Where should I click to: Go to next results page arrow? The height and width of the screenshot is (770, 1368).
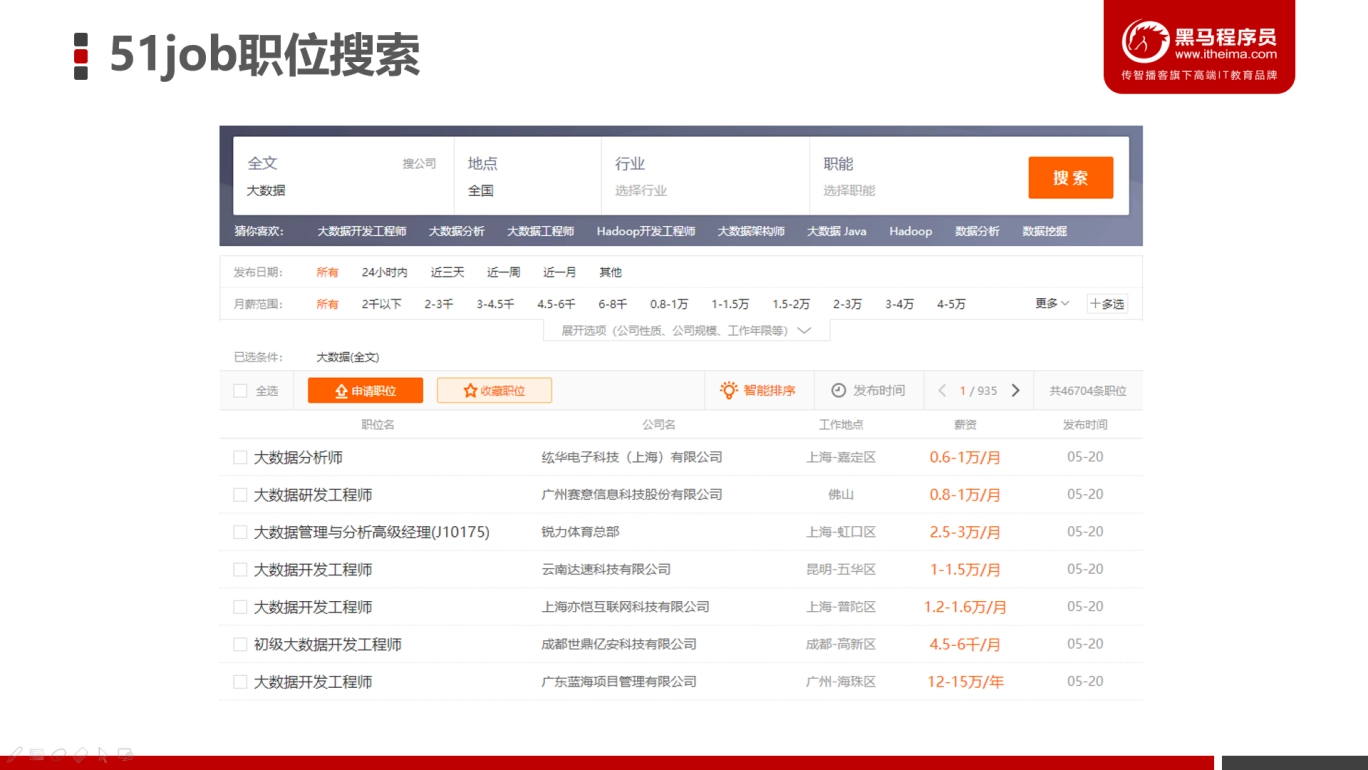pyautogui.click(x=1016, y=391)
